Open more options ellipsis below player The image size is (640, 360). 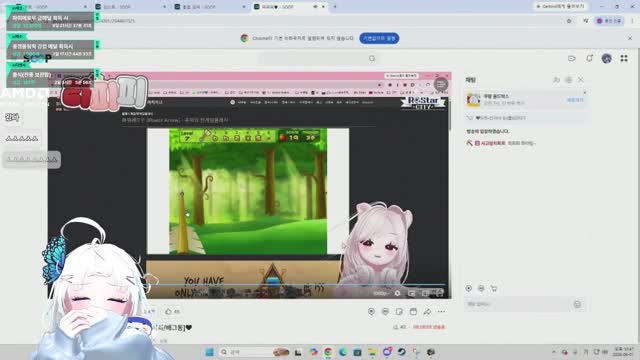click(x=441, y=311)
